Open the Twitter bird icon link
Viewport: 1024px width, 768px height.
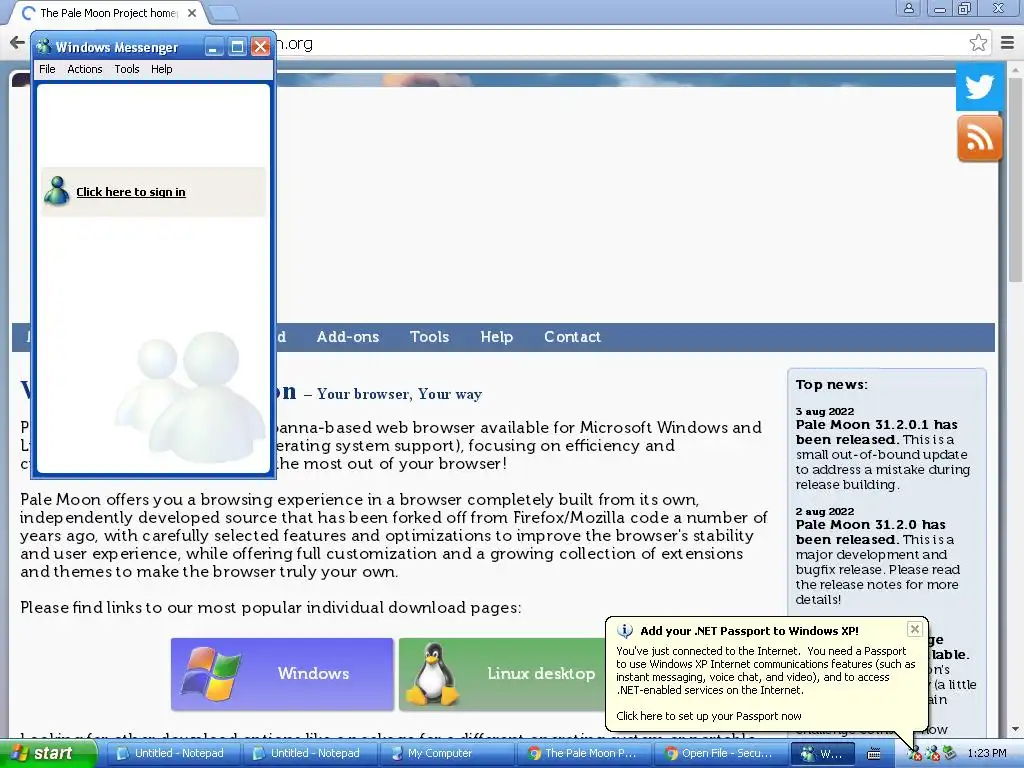(x=980, y=87)
